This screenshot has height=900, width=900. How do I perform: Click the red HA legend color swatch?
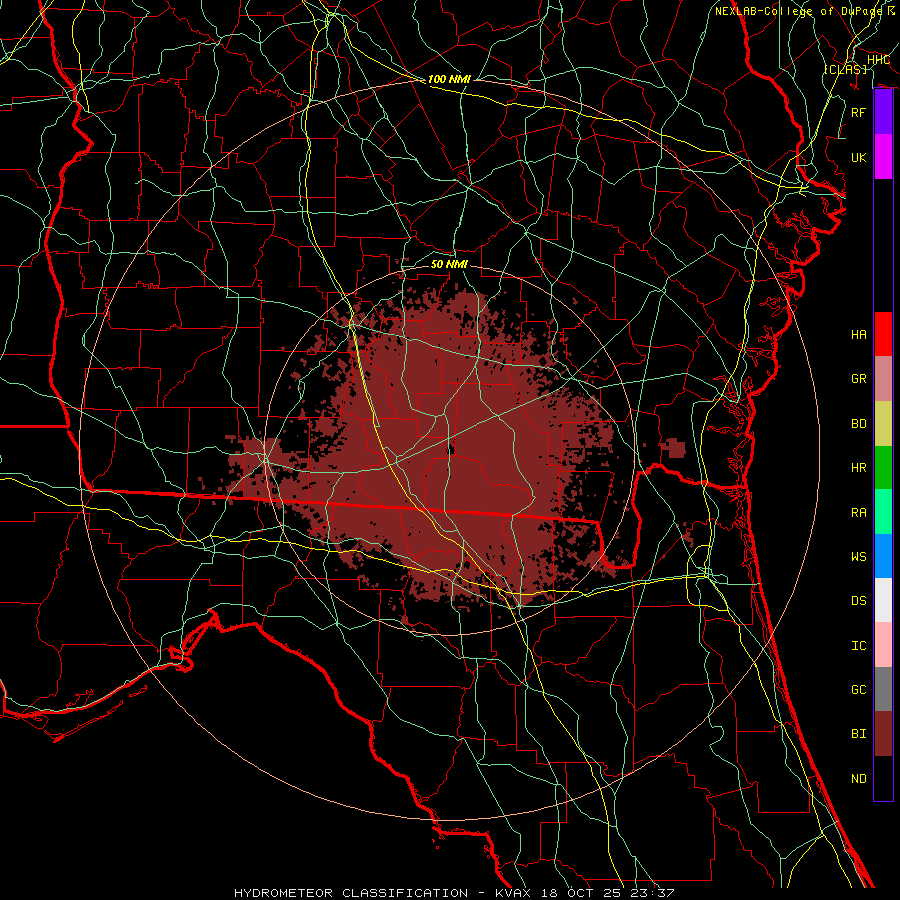pyautogui.click(x=883, y=334)
